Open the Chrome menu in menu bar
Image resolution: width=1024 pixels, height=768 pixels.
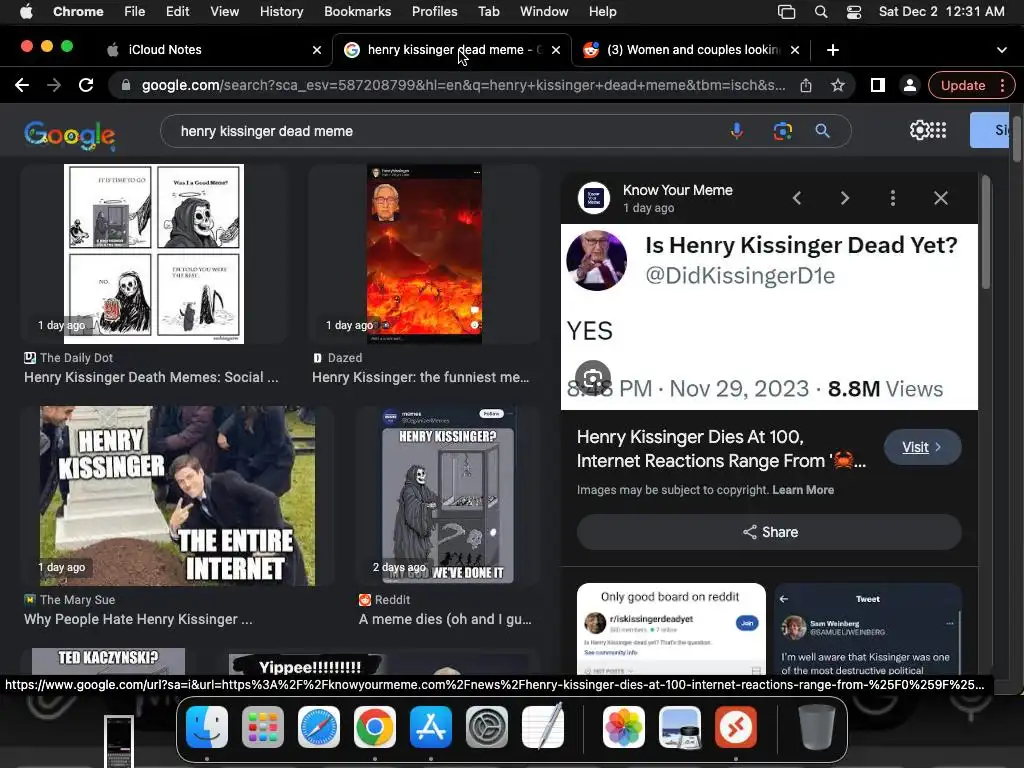click(x=78, y=12)
